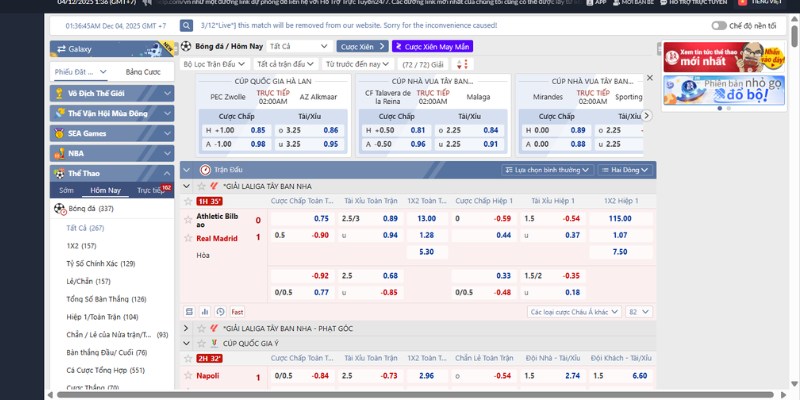The image size is (800, 400).
Task: Expand the GIẢI LALIGA TÂY BAN NHA - PHẠT GÓC league
Action: pos(186,328)
